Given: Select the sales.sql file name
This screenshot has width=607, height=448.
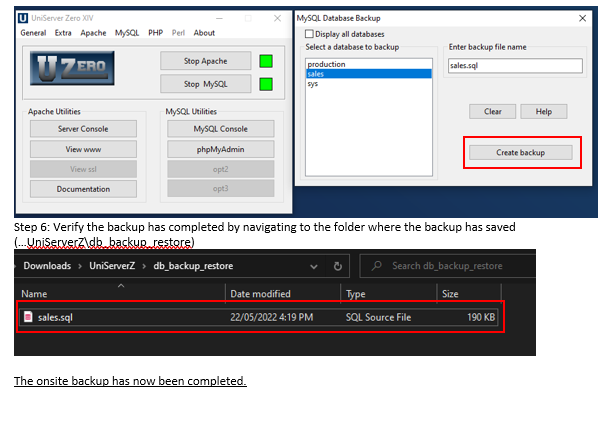Looking at the screenshot, I should point(55,317).
